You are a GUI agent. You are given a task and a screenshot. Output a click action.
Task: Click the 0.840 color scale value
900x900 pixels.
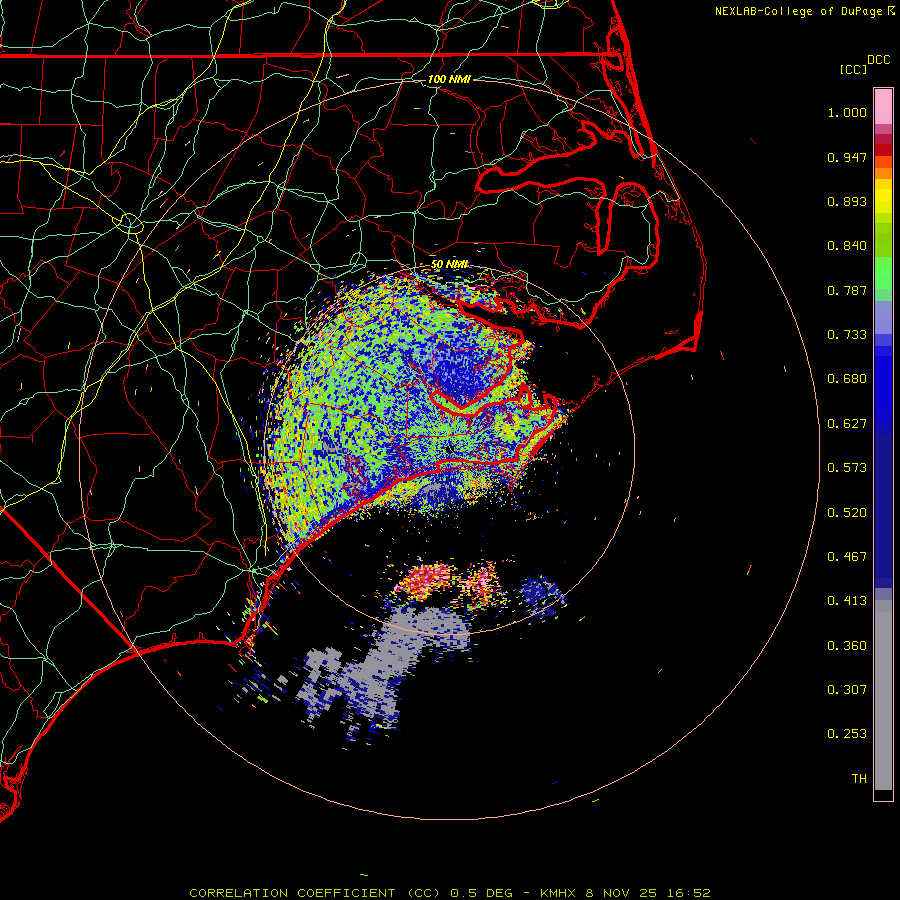point(847,246)
